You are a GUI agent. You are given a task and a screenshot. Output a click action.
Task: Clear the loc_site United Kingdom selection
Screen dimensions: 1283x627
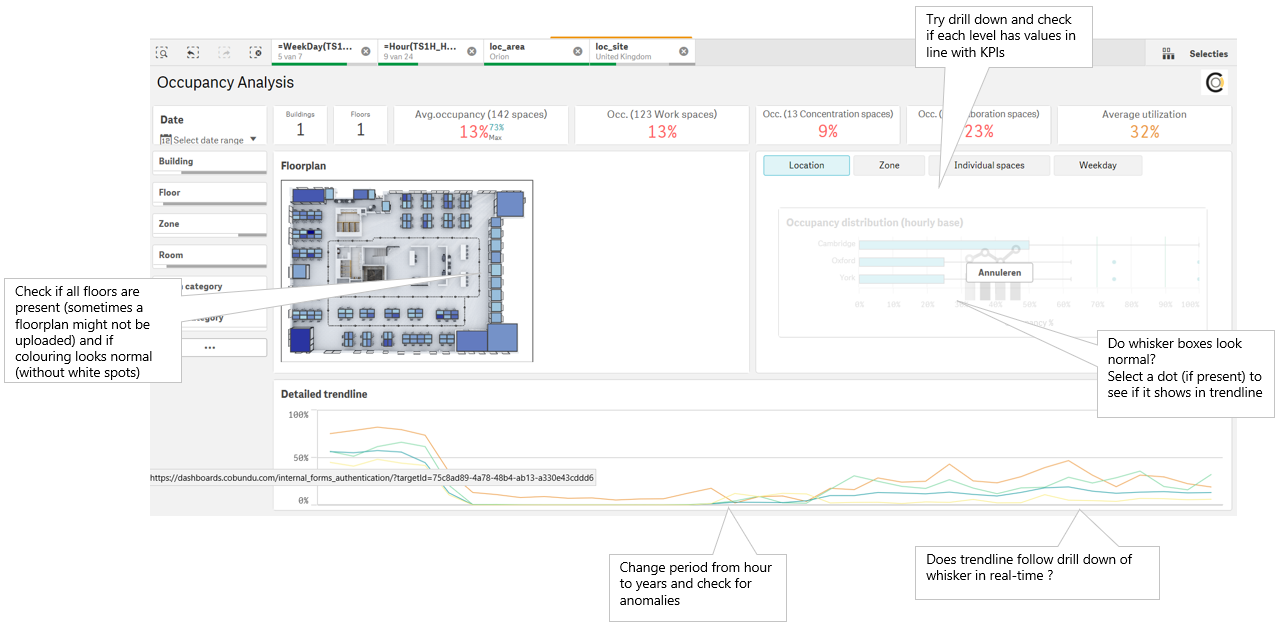click(x=683, y=51)
